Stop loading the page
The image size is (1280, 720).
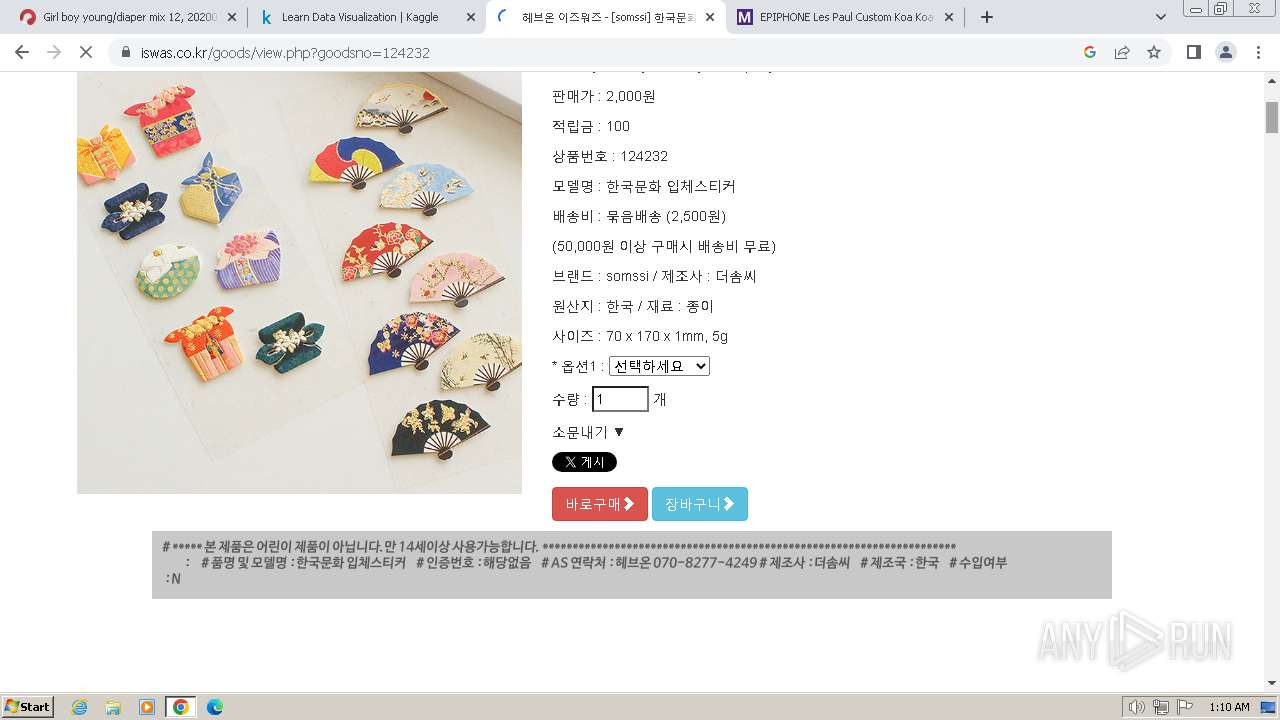point(86,52)
